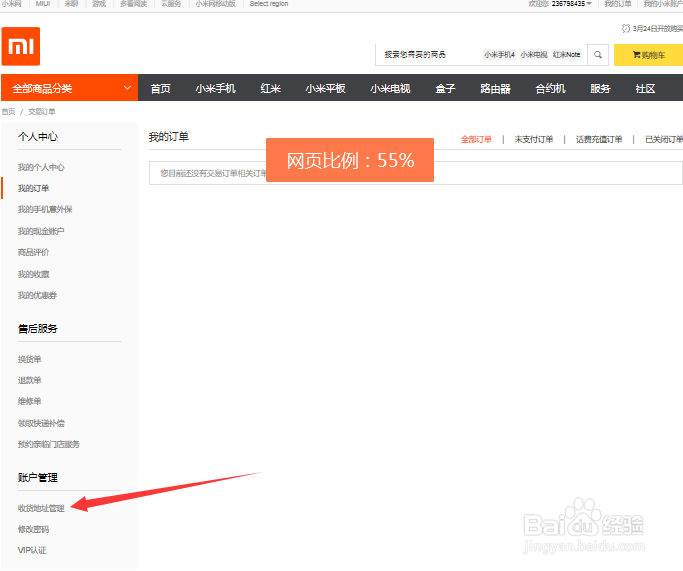683x571 pixels.
Task: Click the 红米Note search suggestion tag
Action: point(566,55)
